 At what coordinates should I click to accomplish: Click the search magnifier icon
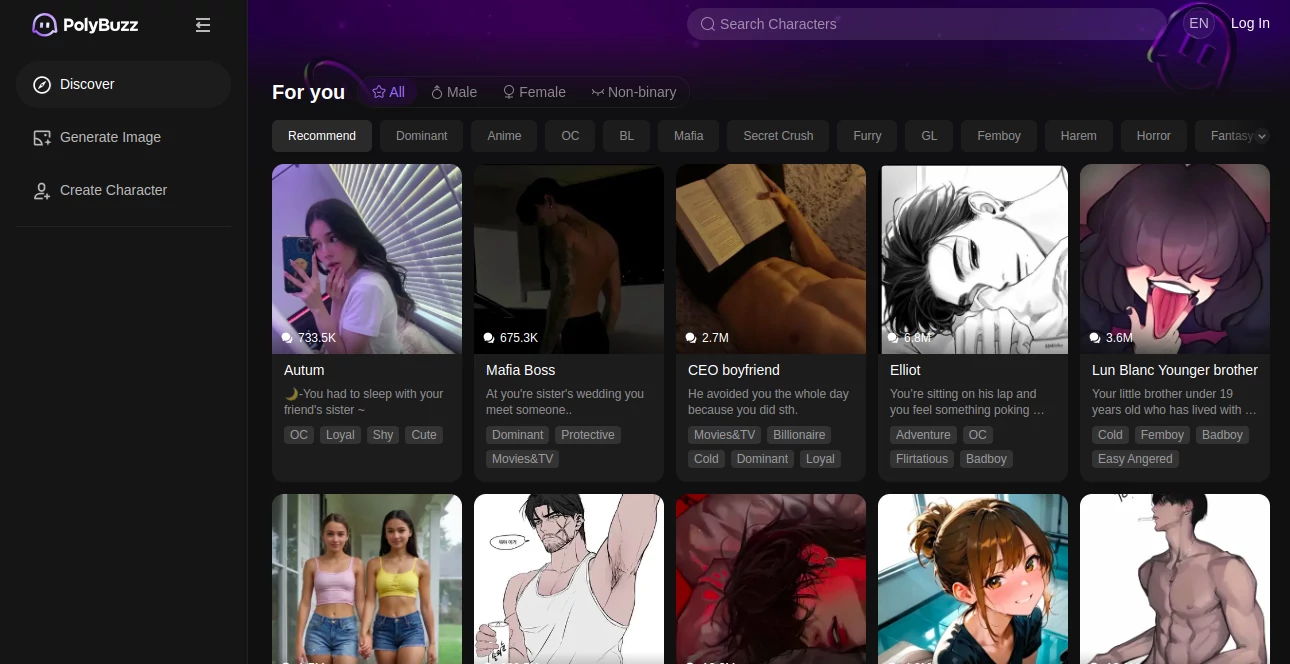pos(707,24)
